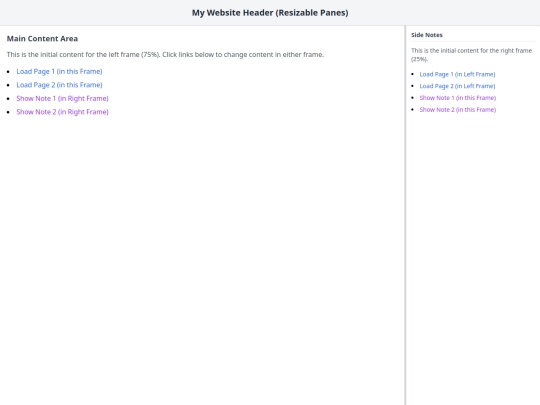Image resolution: width=540 pixels, height=405 pixels.
Task: Open Load Page 2 (in this Frame) link
Action: [59, 85]
